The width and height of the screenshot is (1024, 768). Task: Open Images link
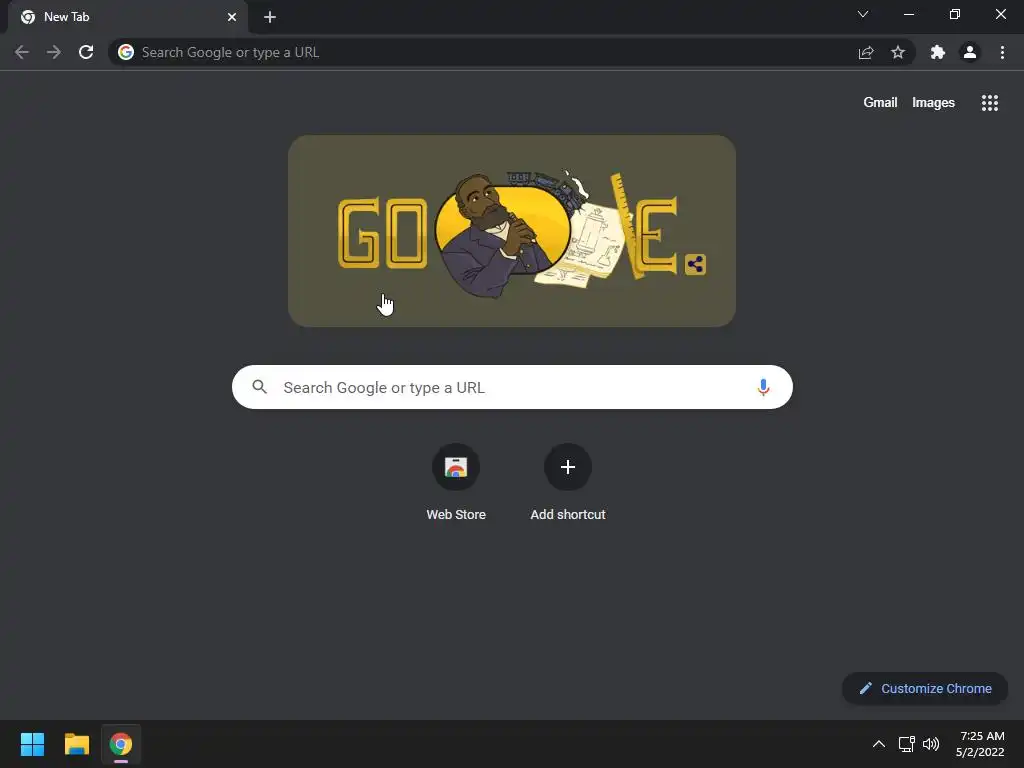pyautogui.click(x=933, y=103)
